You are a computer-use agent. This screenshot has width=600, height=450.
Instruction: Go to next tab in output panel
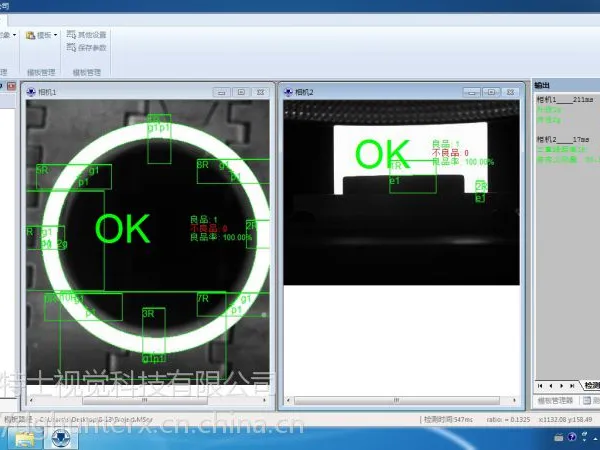(x=561, y=386)
